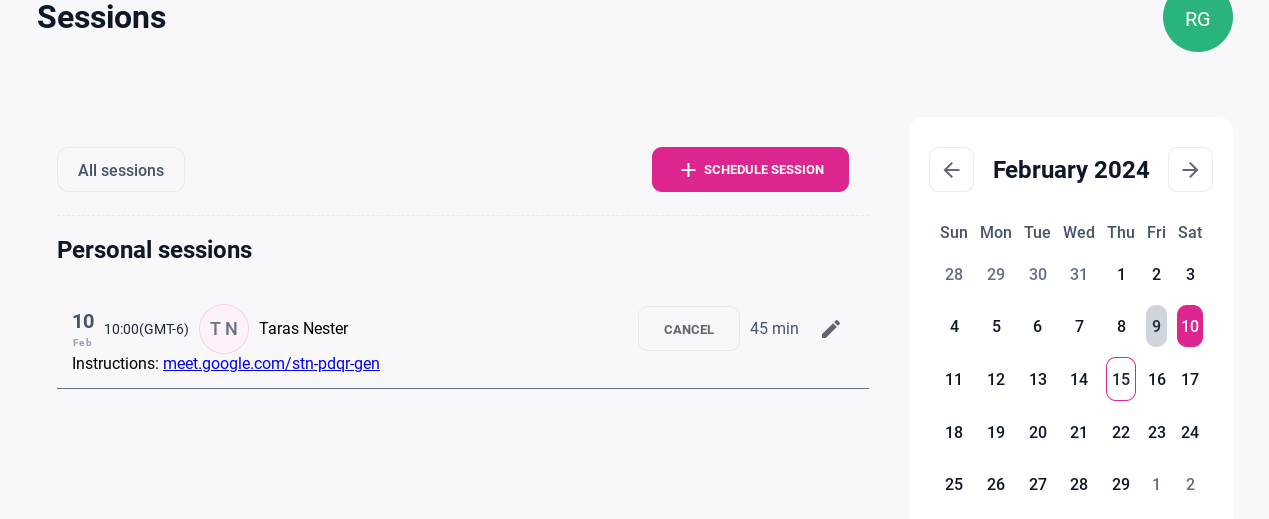
Task: Select February 15 on the calendar
Action: tap(1121, 379)
